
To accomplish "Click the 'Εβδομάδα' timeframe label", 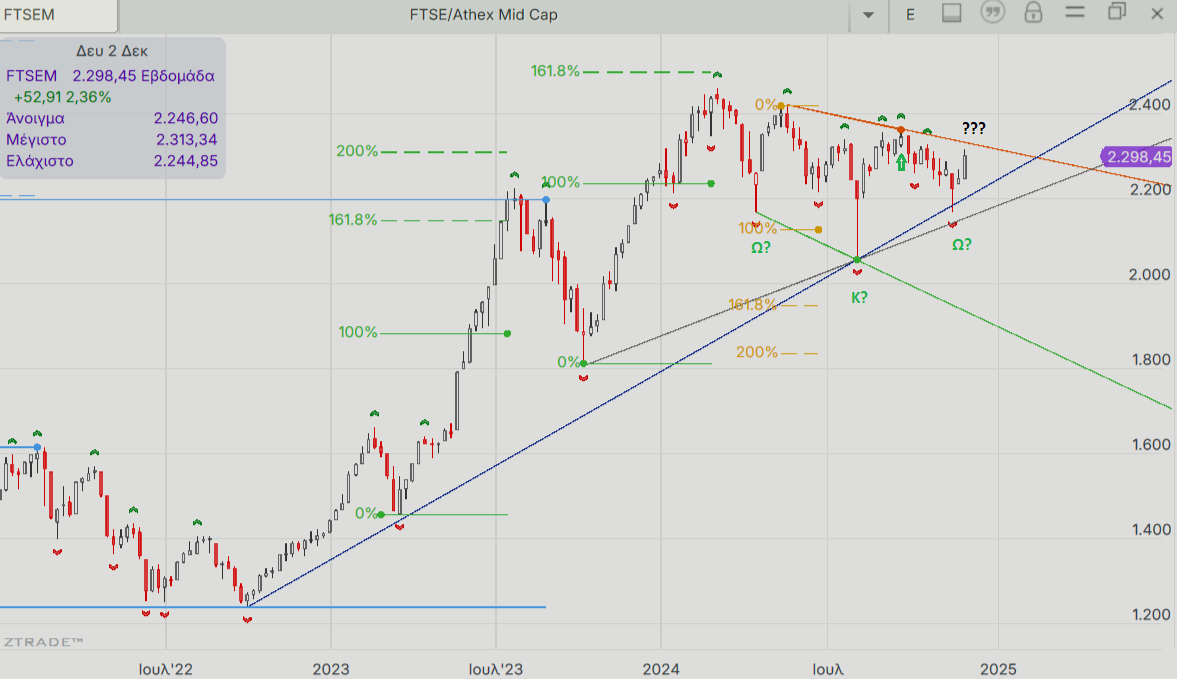I will [178, 76].
